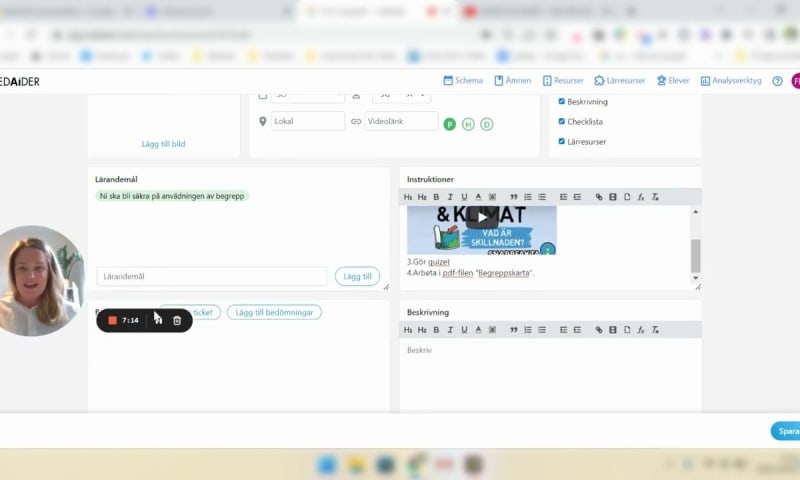Focus the Lärandemål text input
This screenshot has height=480, width=800.
click(212, 276)
